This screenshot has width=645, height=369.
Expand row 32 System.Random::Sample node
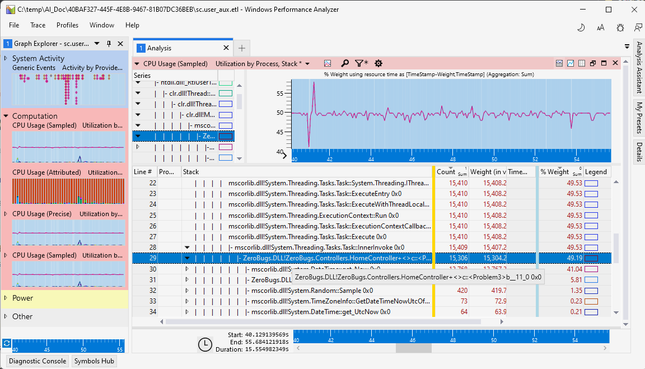click(x=187, y=290)
